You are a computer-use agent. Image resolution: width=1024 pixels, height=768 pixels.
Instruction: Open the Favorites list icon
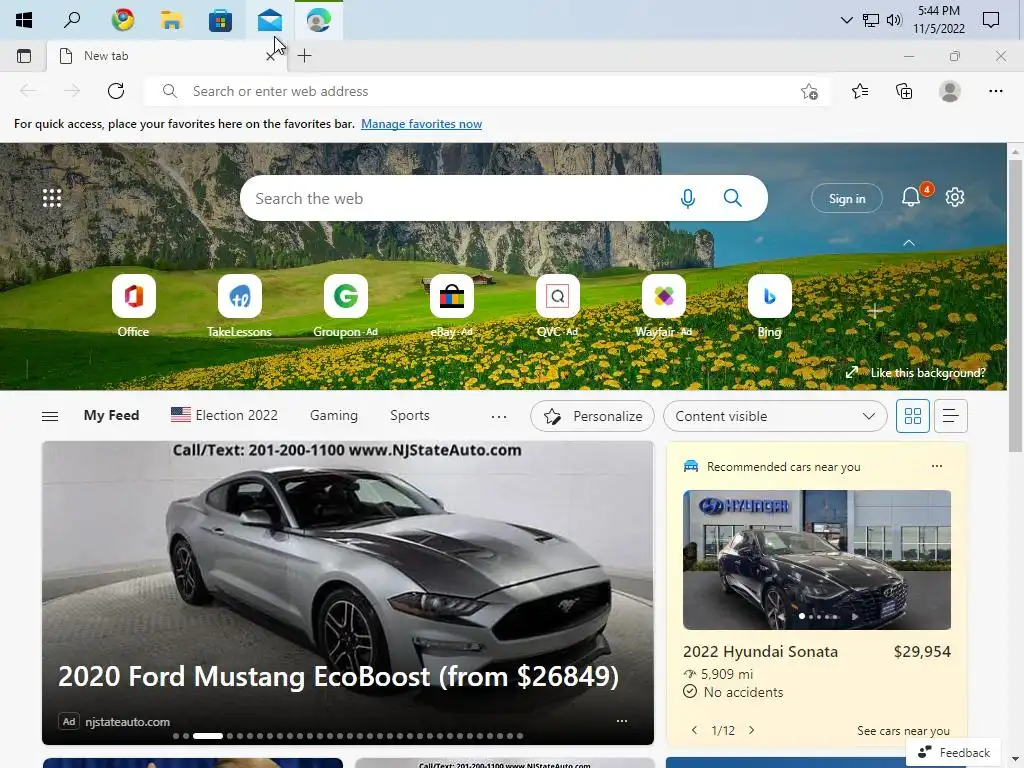point(860,91)
